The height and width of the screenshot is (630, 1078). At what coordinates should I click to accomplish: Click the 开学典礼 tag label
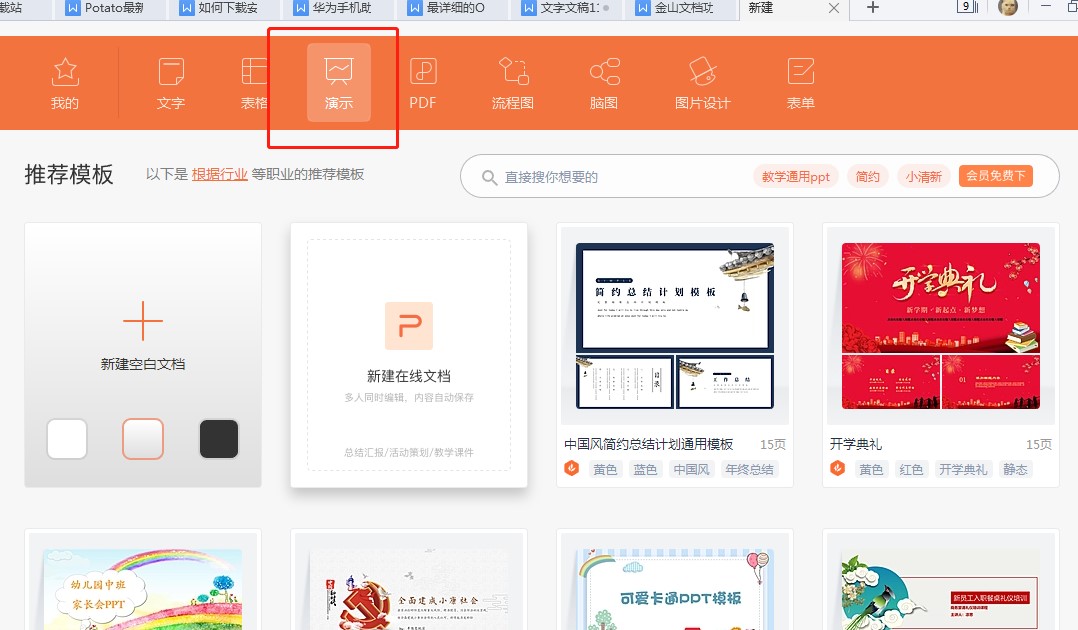click(x=962, y=469)
